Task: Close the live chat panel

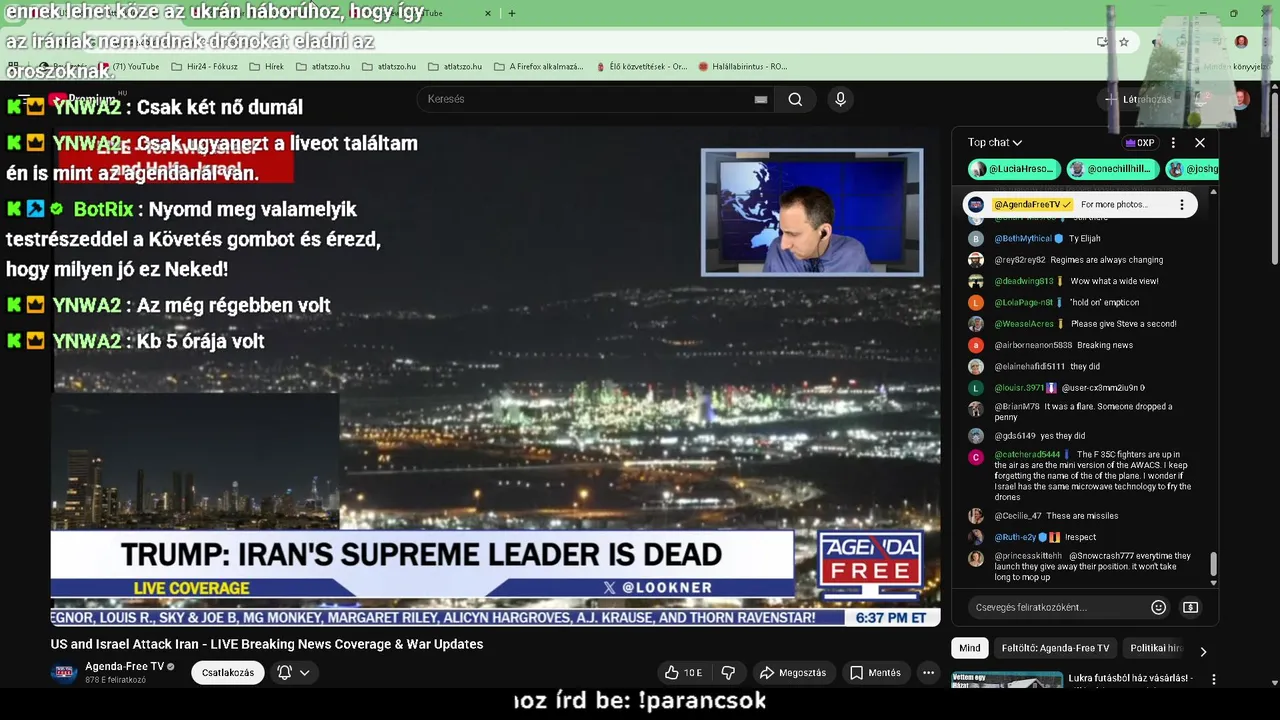Action: (x=1200, y=143)
